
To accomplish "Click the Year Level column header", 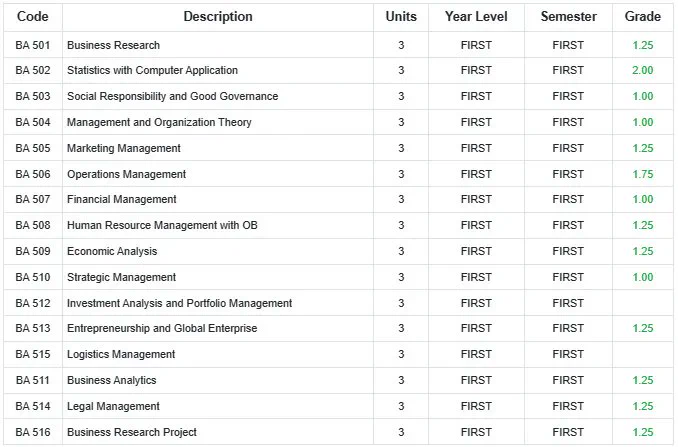I will coord(476,16).
